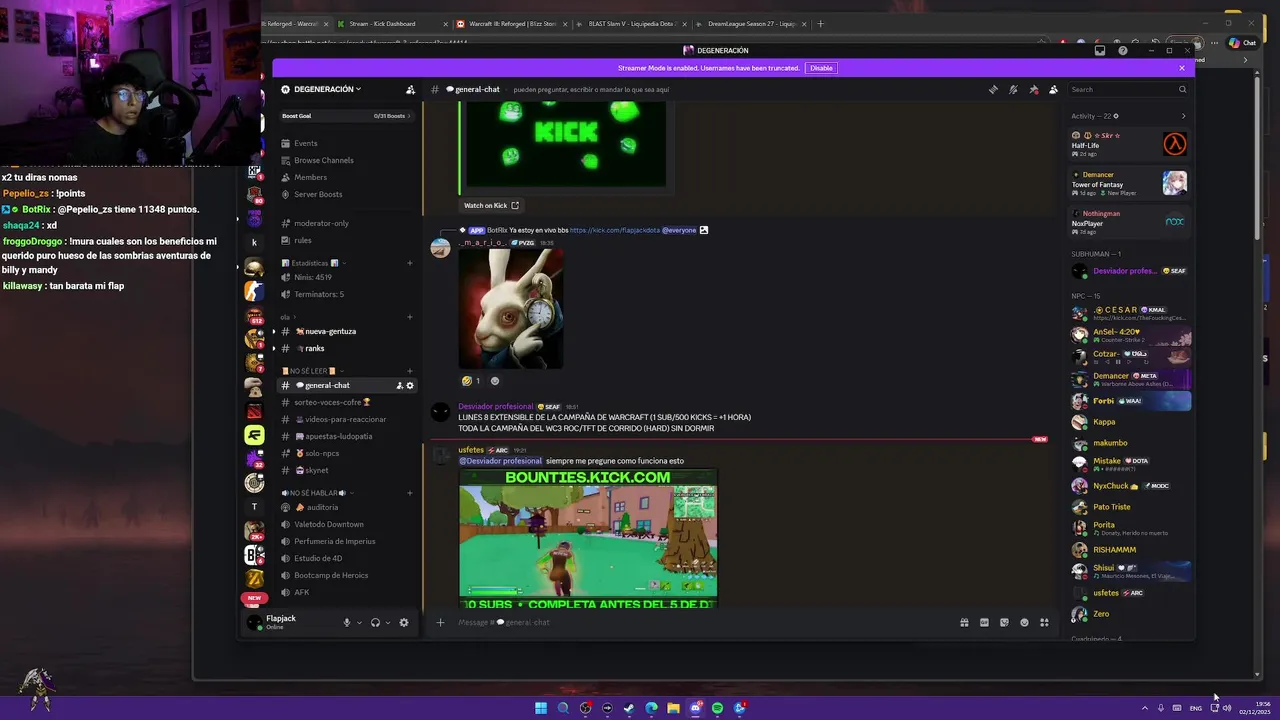Open pinned messages icon
Screen dimensions: 1280x720
pyautogui.click(x=1033, y=89)
